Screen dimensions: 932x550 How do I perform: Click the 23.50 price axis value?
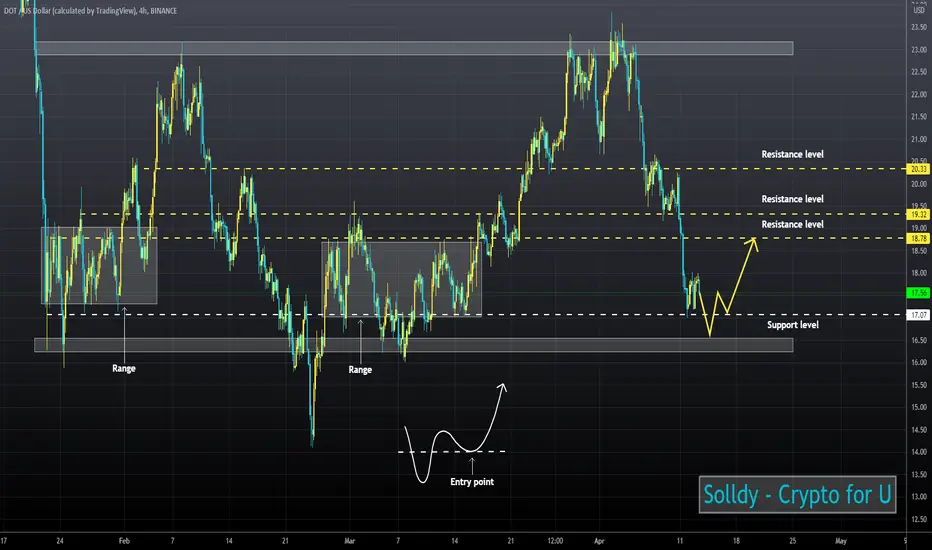(x=918, y=27)
